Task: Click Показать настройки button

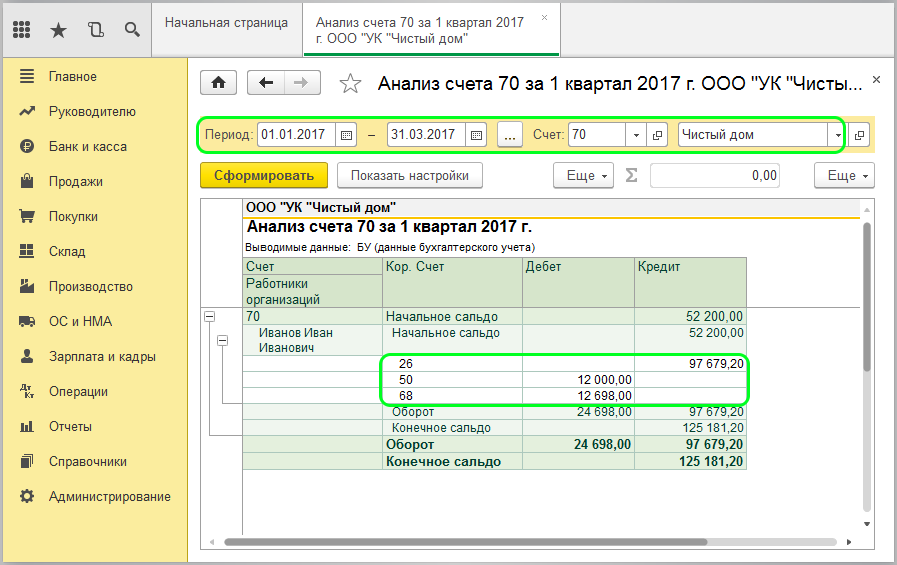Action: 410,176
